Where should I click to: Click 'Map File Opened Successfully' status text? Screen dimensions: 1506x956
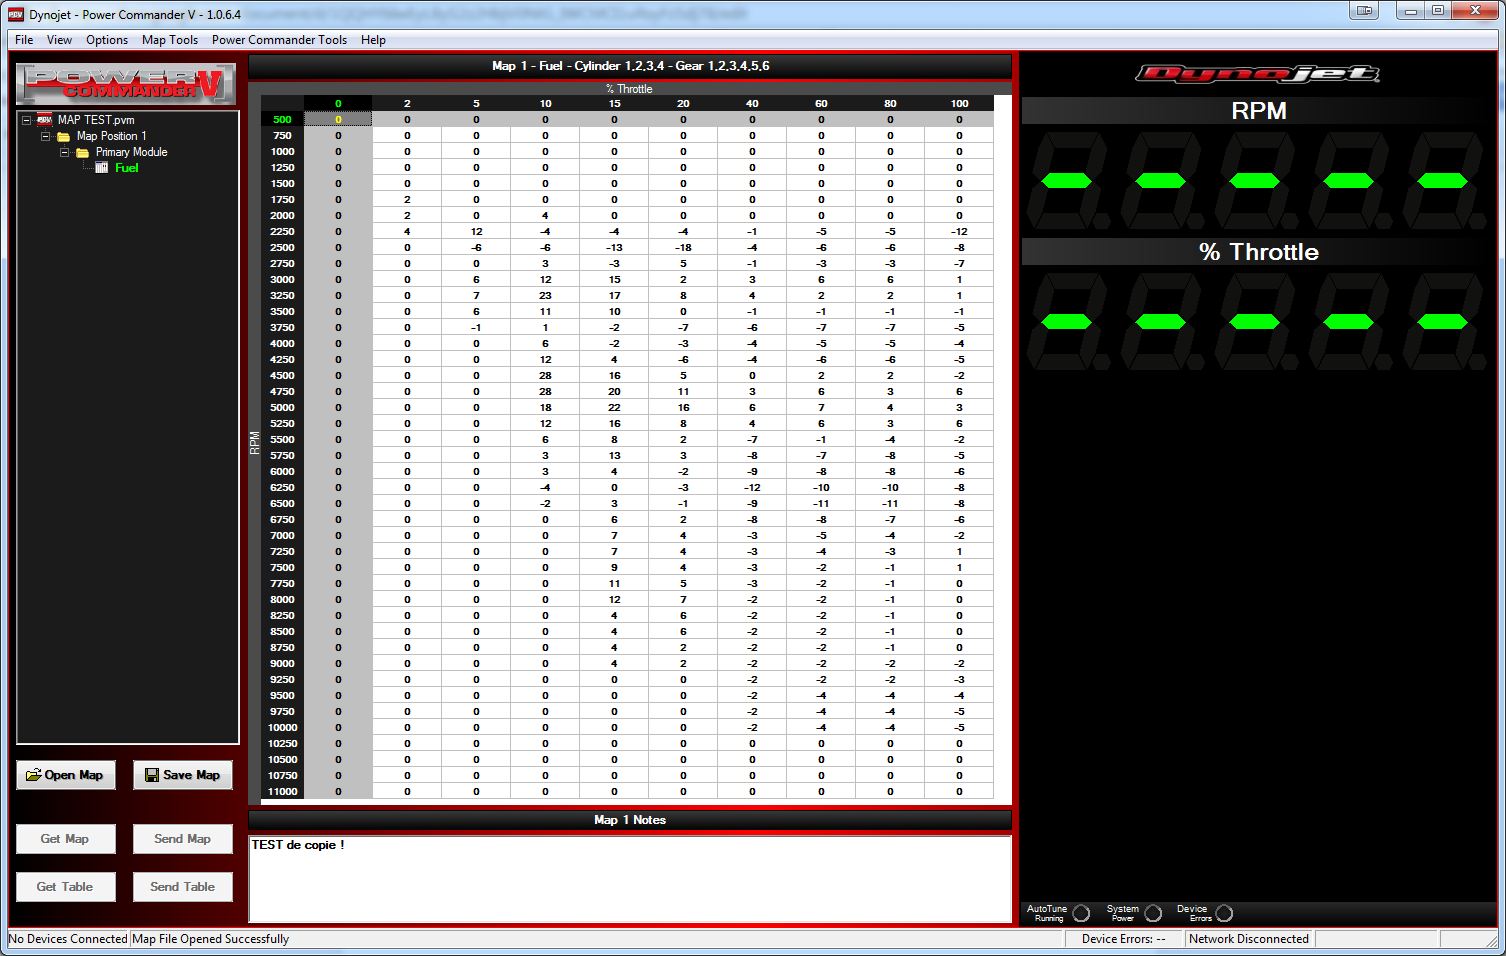click(x=211, y=939)
